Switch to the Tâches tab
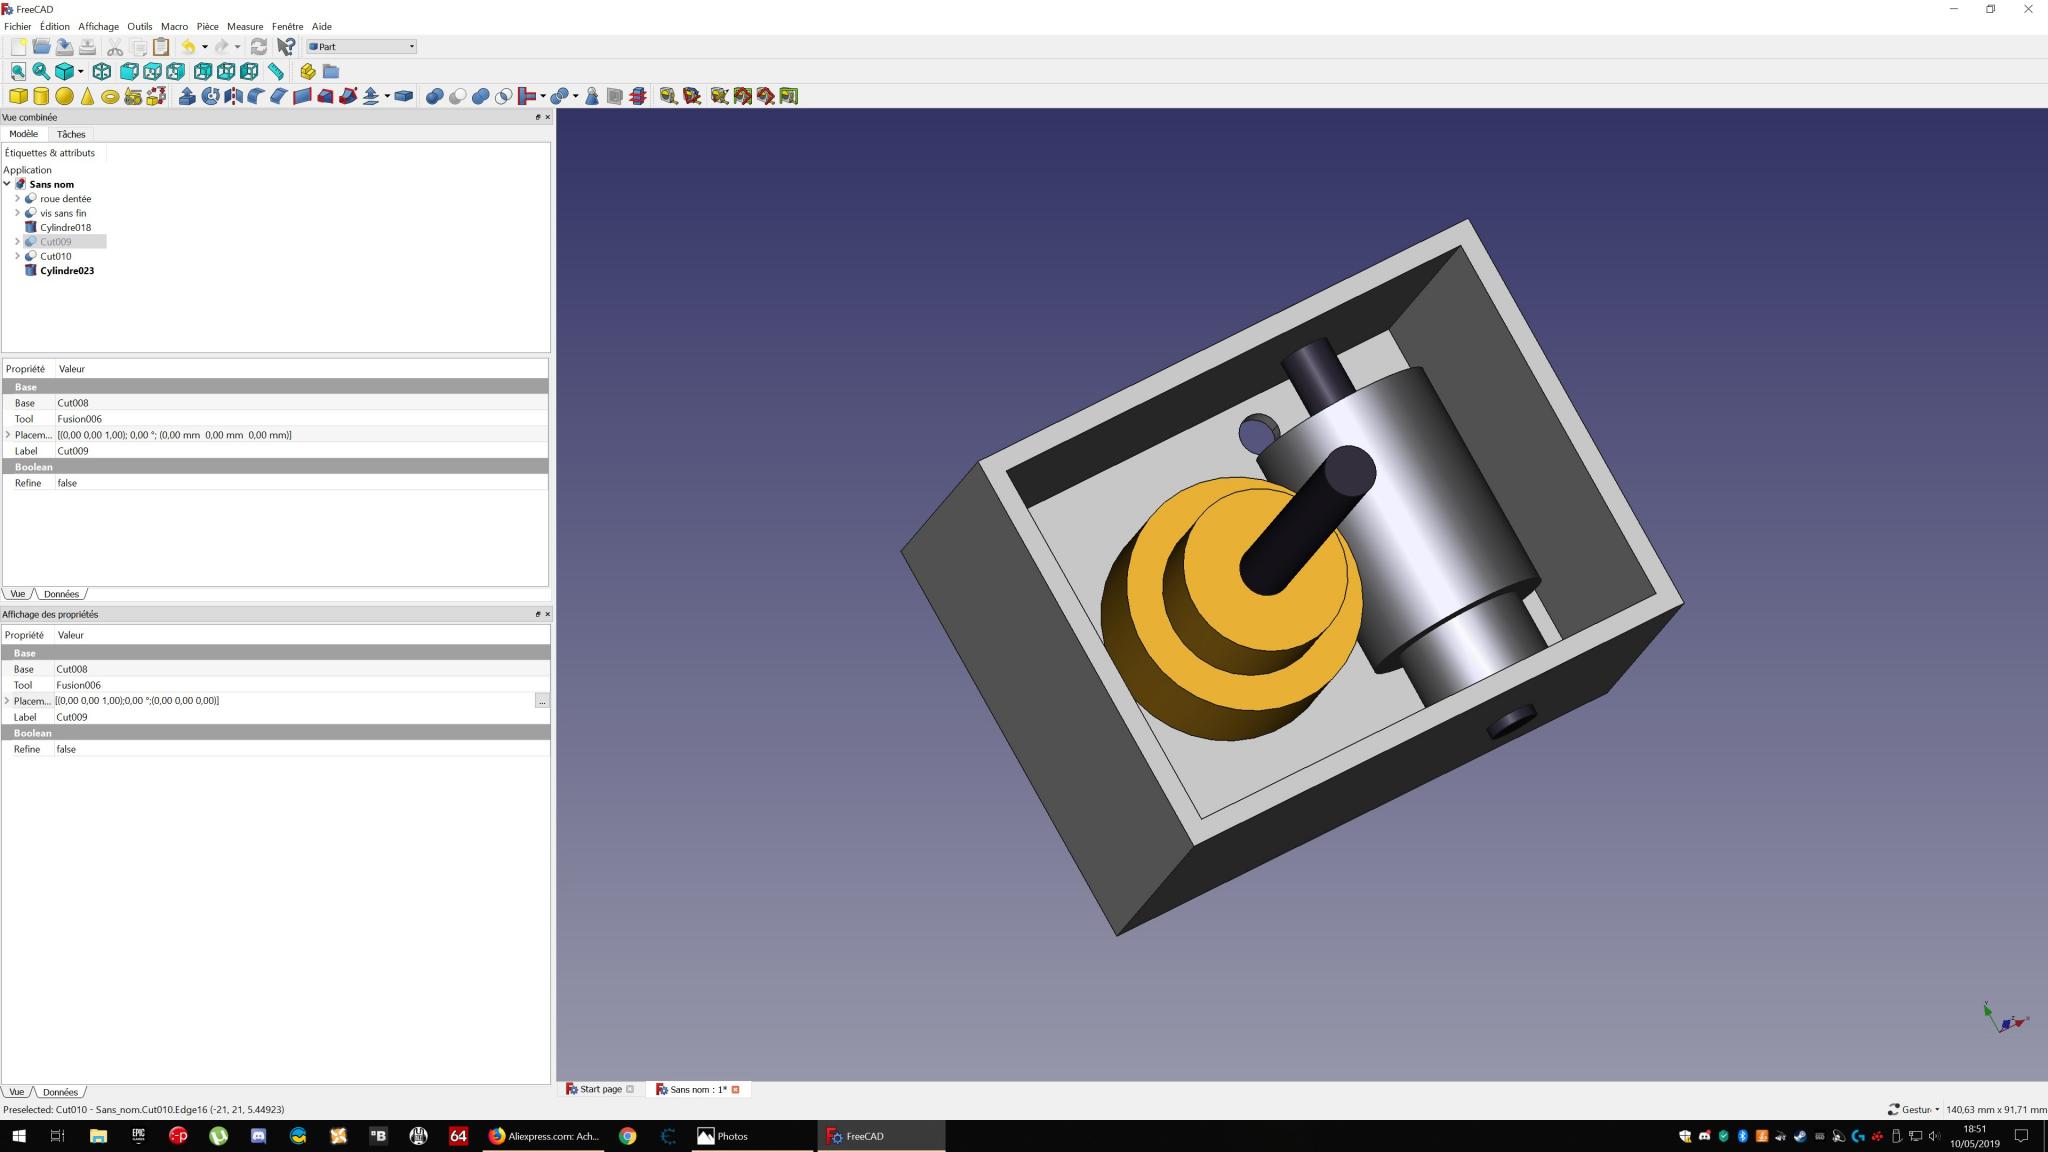 (71, 134)
